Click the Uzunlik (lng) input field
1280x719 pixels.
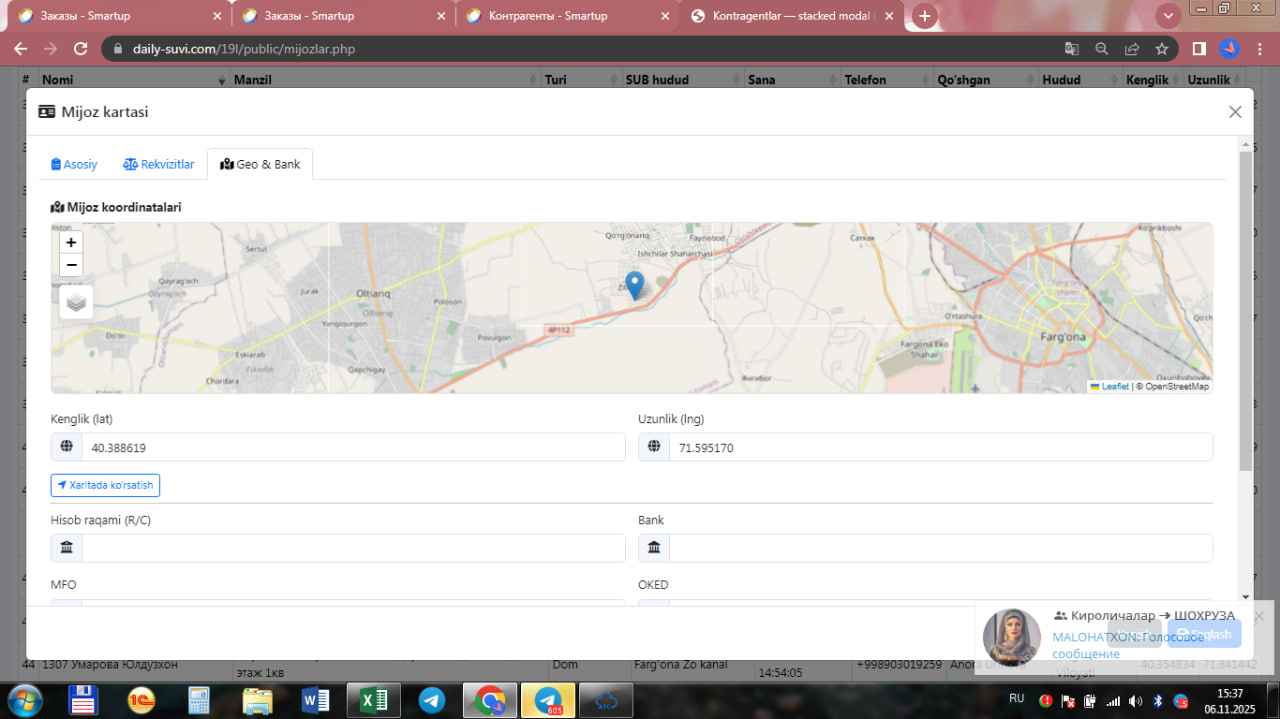pyautogui.click(x=940, y=448)
